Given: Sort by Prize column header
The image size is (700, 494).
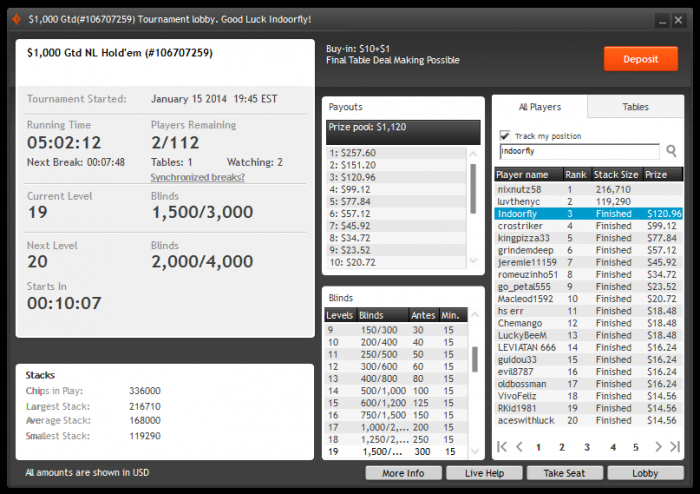Looking at the screenshot, I should (x=662, y=174).
